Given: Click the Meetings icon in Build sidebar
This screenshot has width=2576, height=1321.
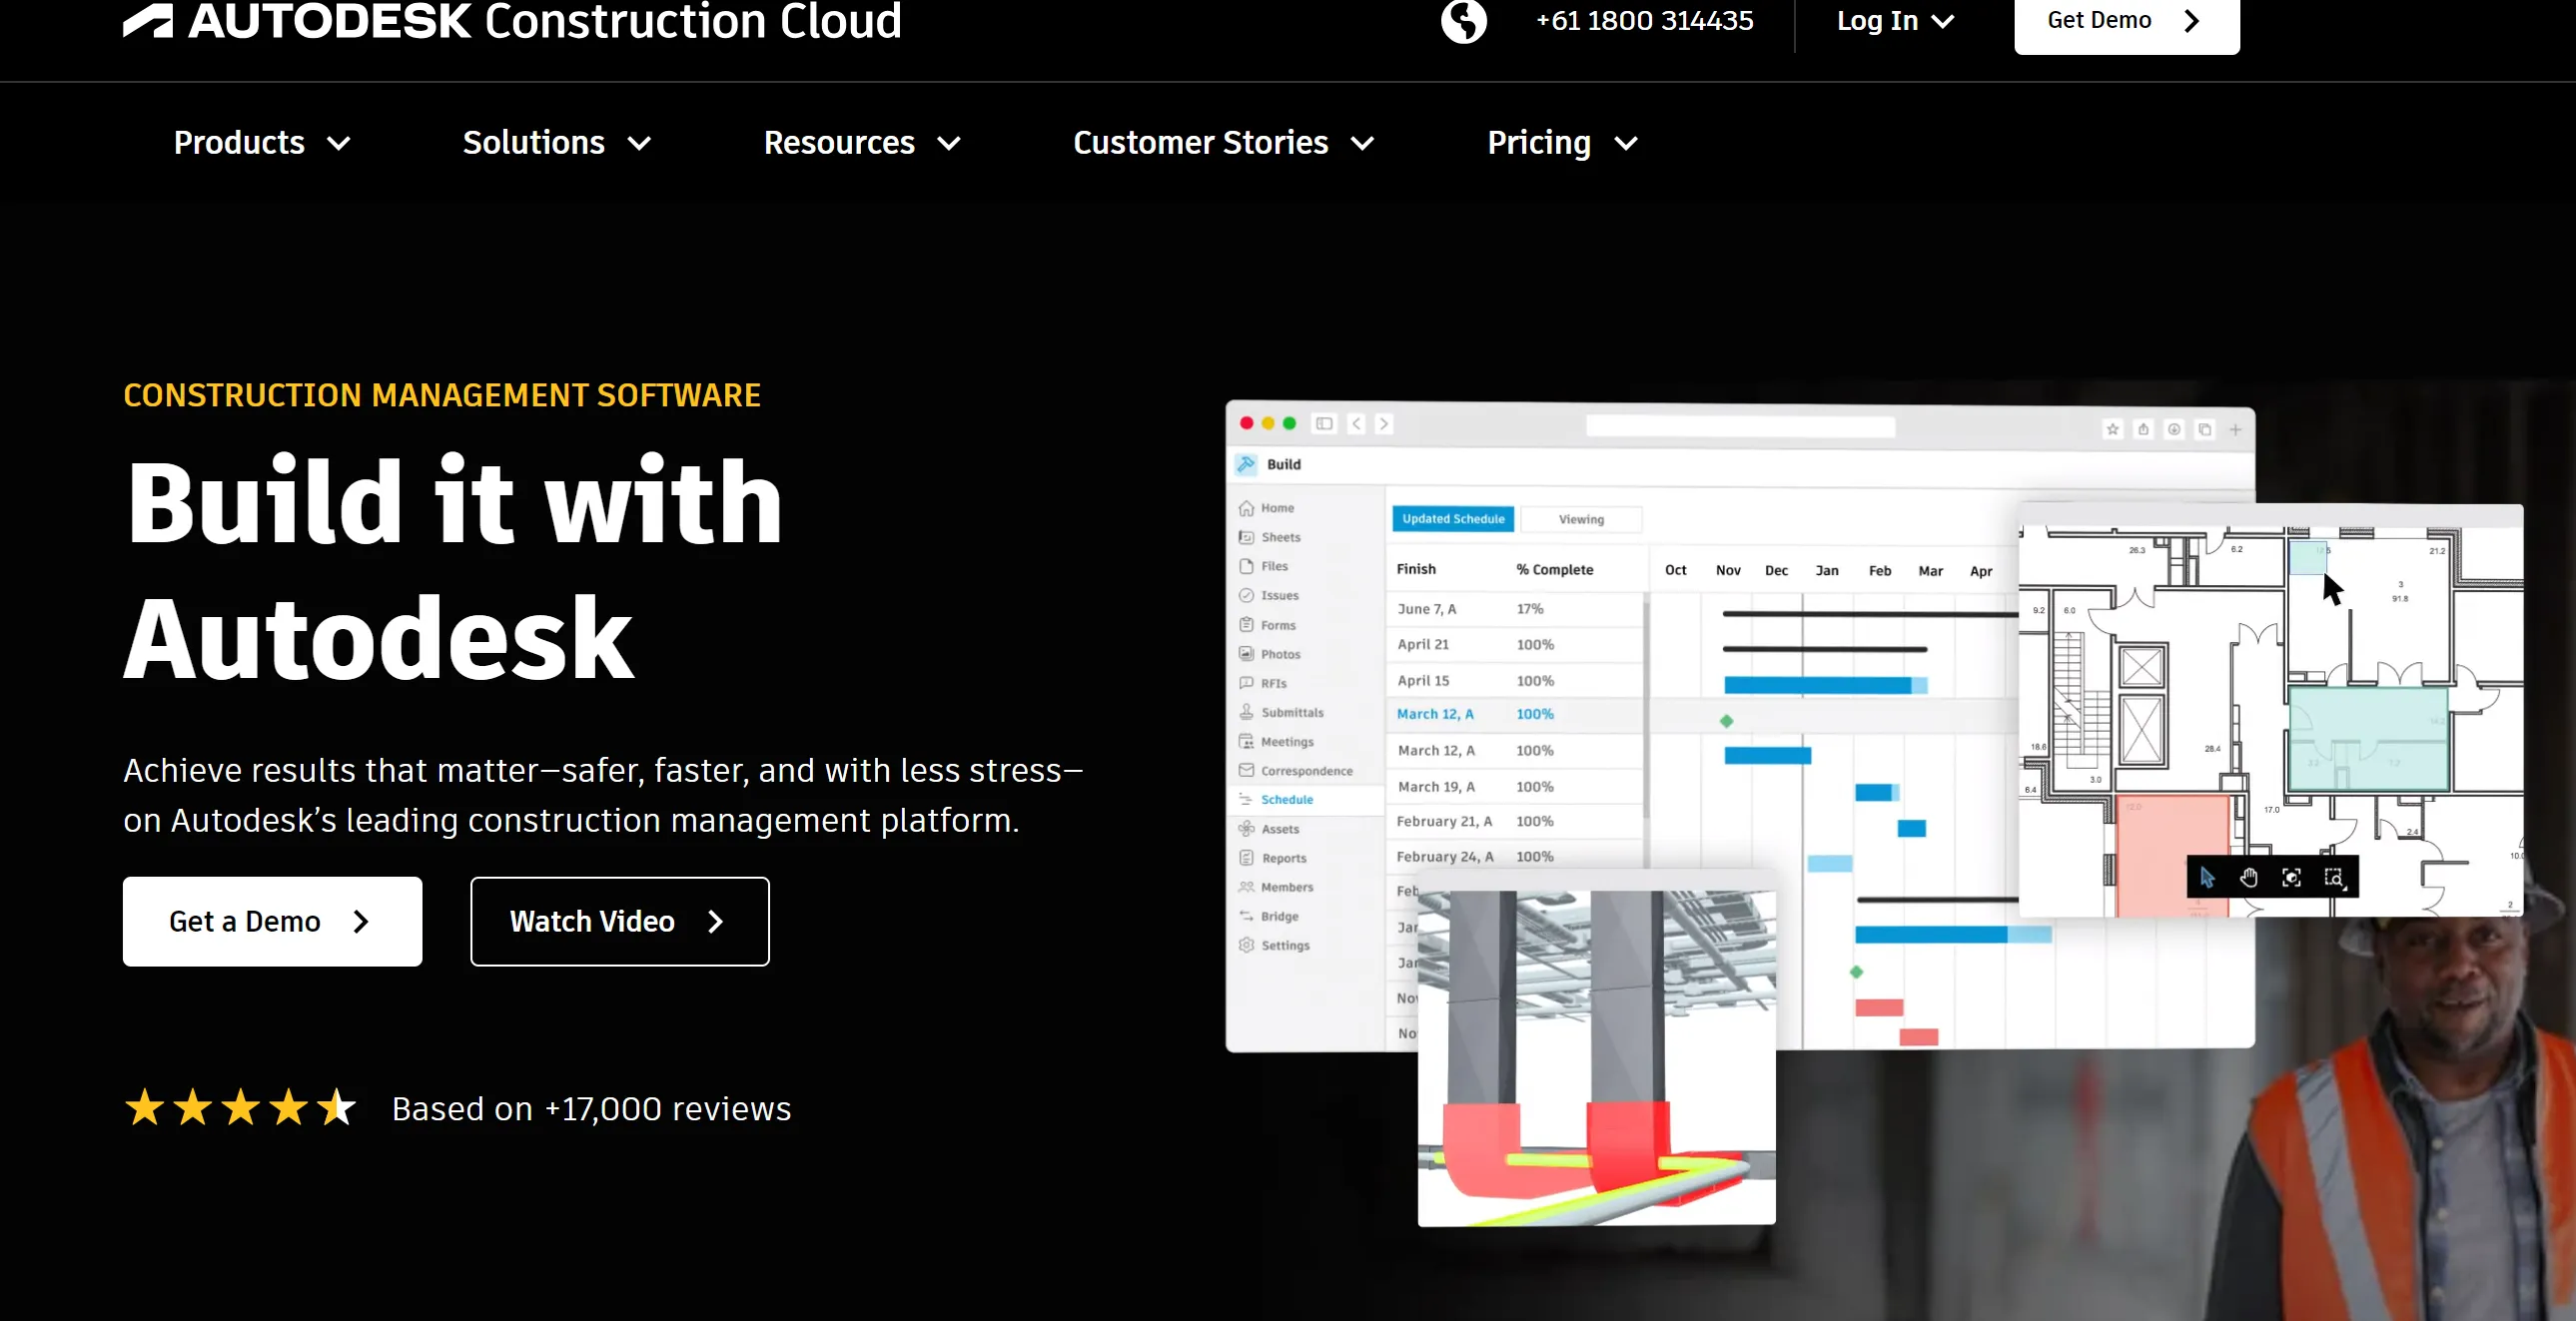Looking at the screenshot, I should click(x=1247, y=741).
